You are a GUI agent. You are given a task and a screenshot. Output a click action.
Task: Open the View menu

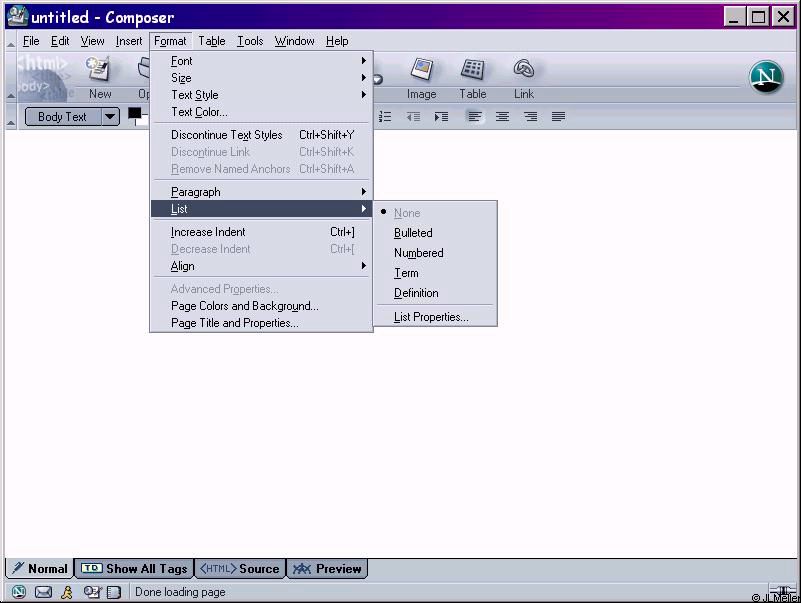click(x=92, y=41)
